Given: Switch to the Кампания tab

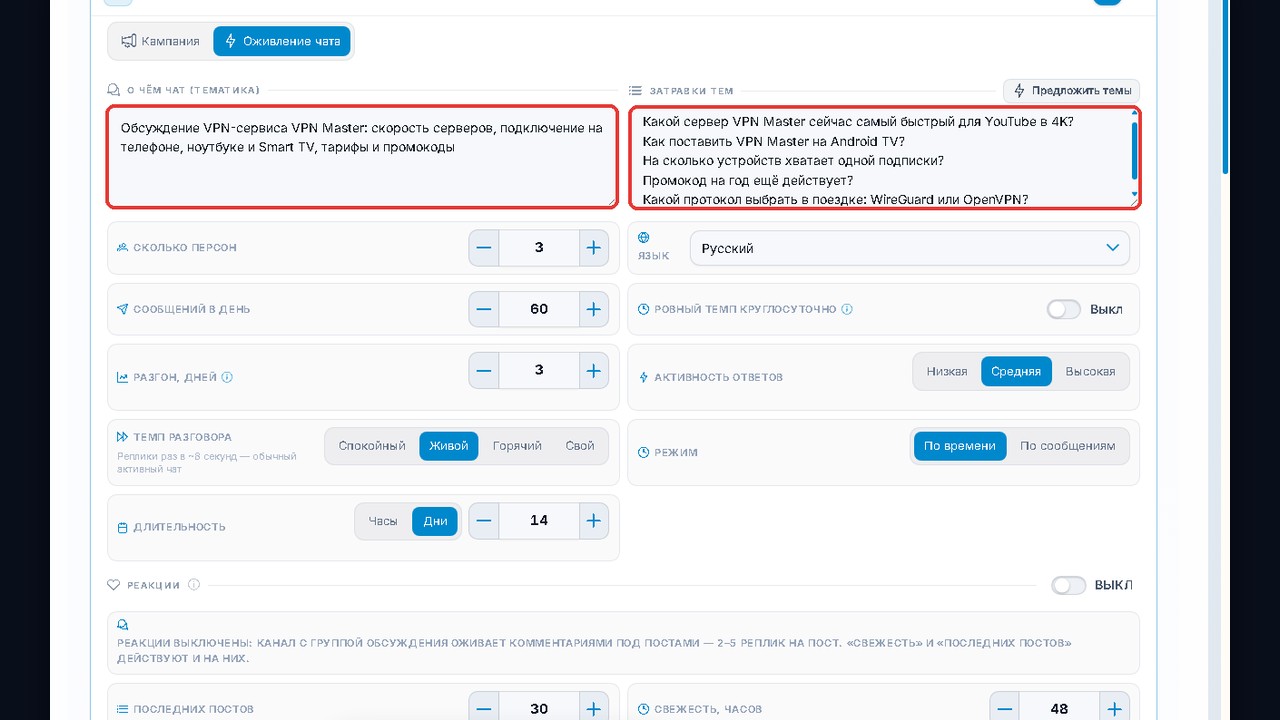Looking at the screenshot, I should [161, 41].
